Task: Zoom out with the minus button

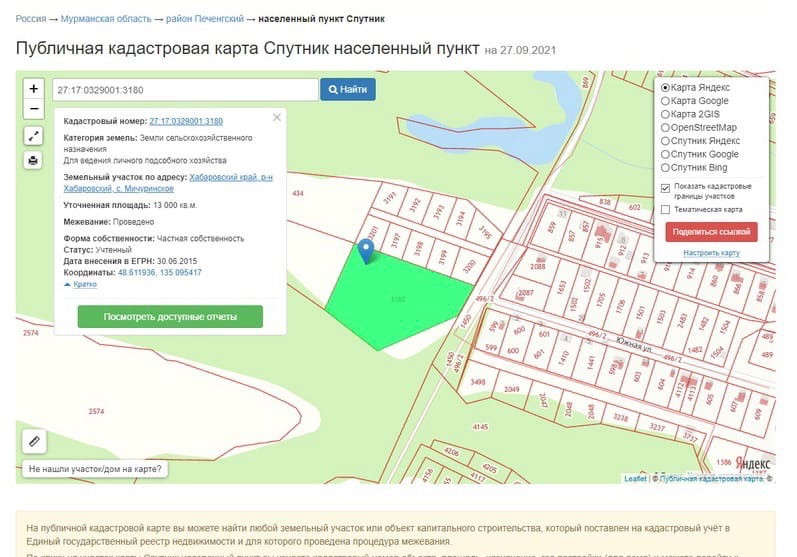Action: 34,109
